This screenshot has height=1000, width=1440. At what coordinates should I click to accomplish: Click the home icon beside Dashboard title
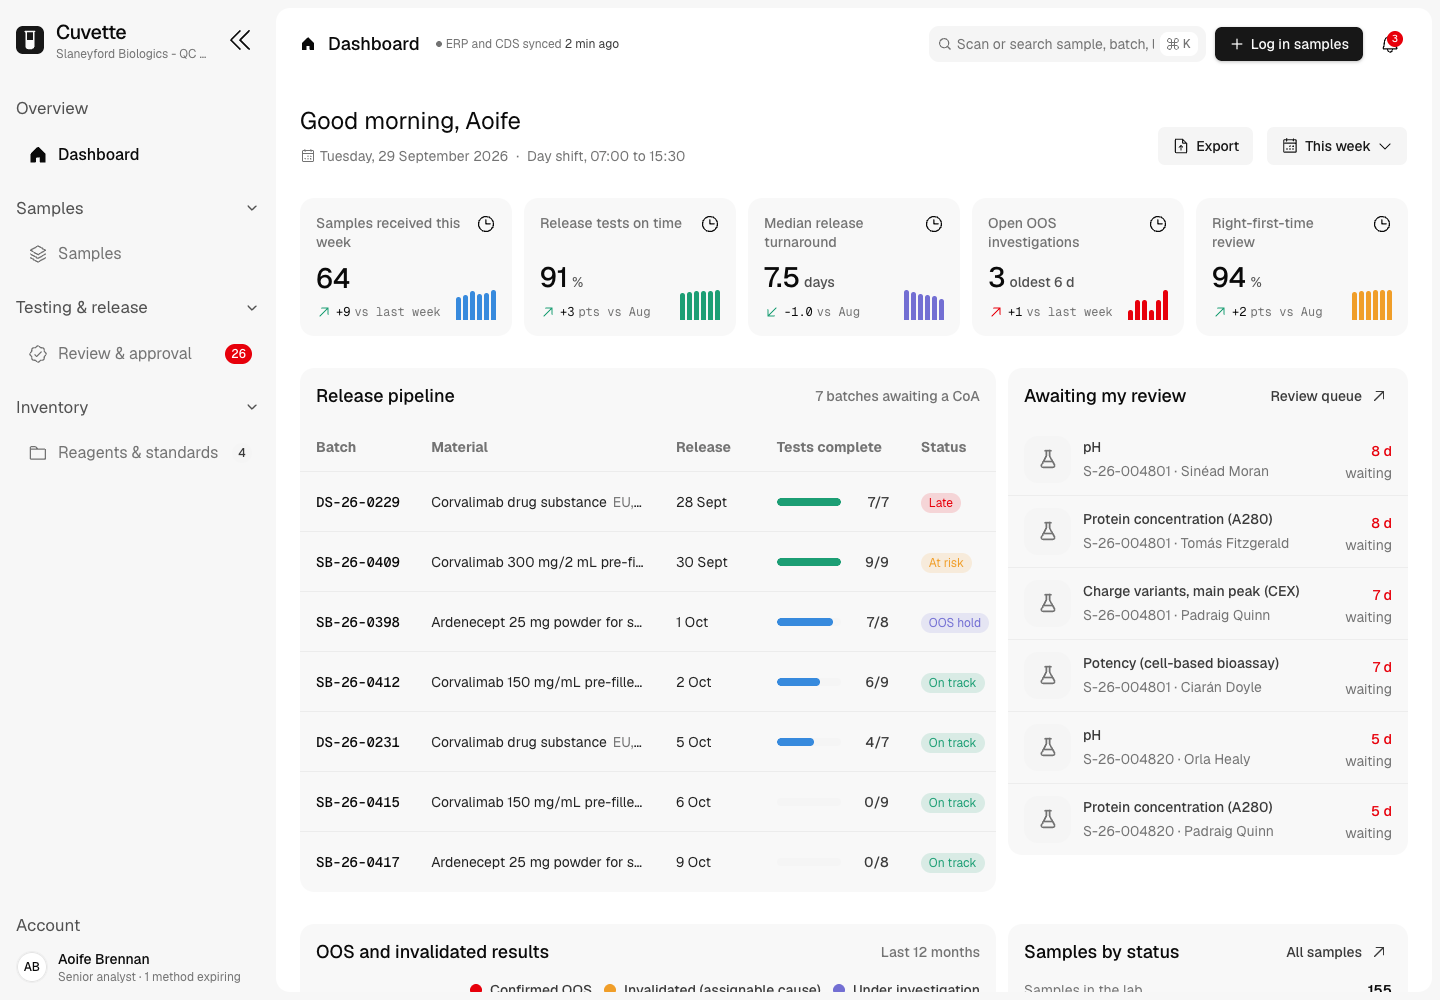[308, 44]
